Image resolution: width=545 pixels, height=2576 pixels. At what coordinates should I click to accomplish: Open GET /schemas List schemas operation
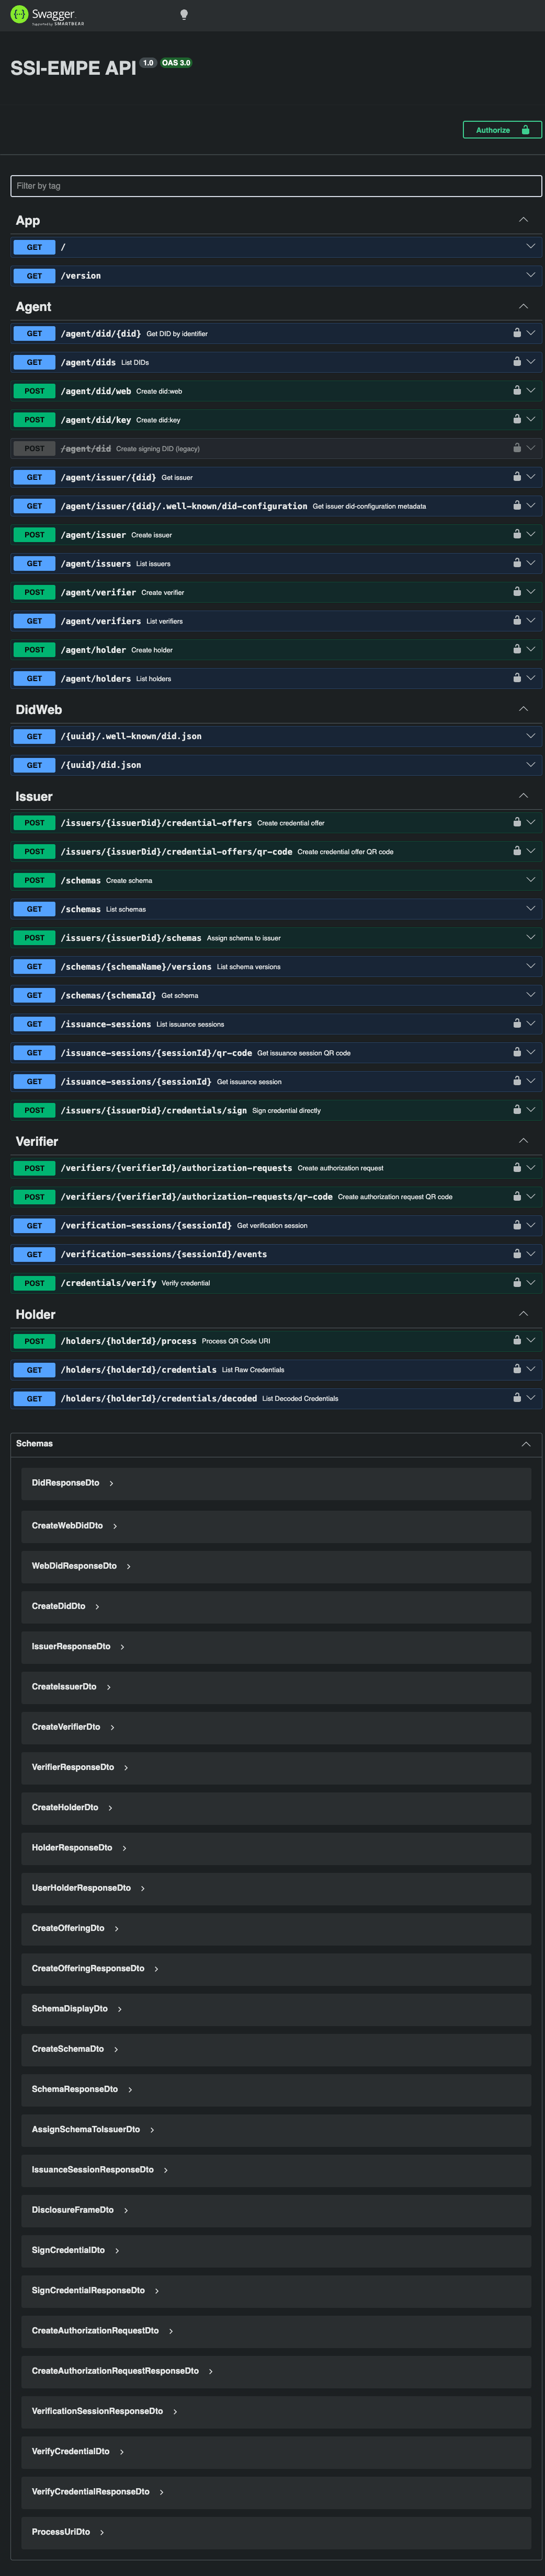click(276, 909)
